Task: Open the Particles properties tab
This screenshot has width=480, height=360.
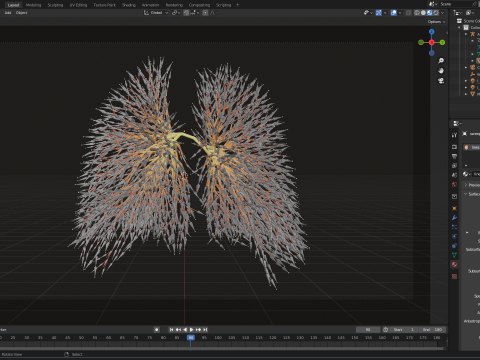Action: (454, 227)
